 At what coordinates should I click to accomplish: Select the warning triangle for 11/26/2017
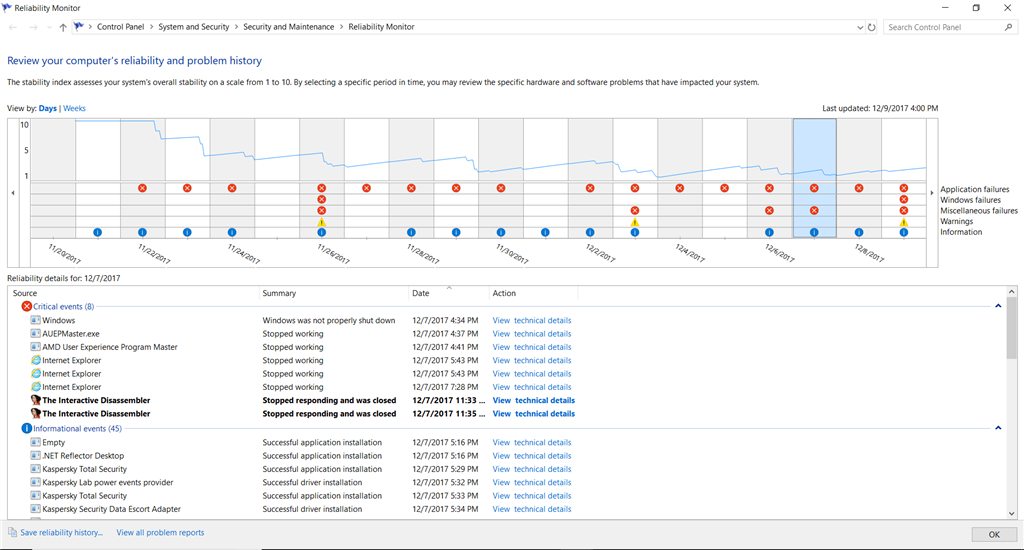[321, 222]
